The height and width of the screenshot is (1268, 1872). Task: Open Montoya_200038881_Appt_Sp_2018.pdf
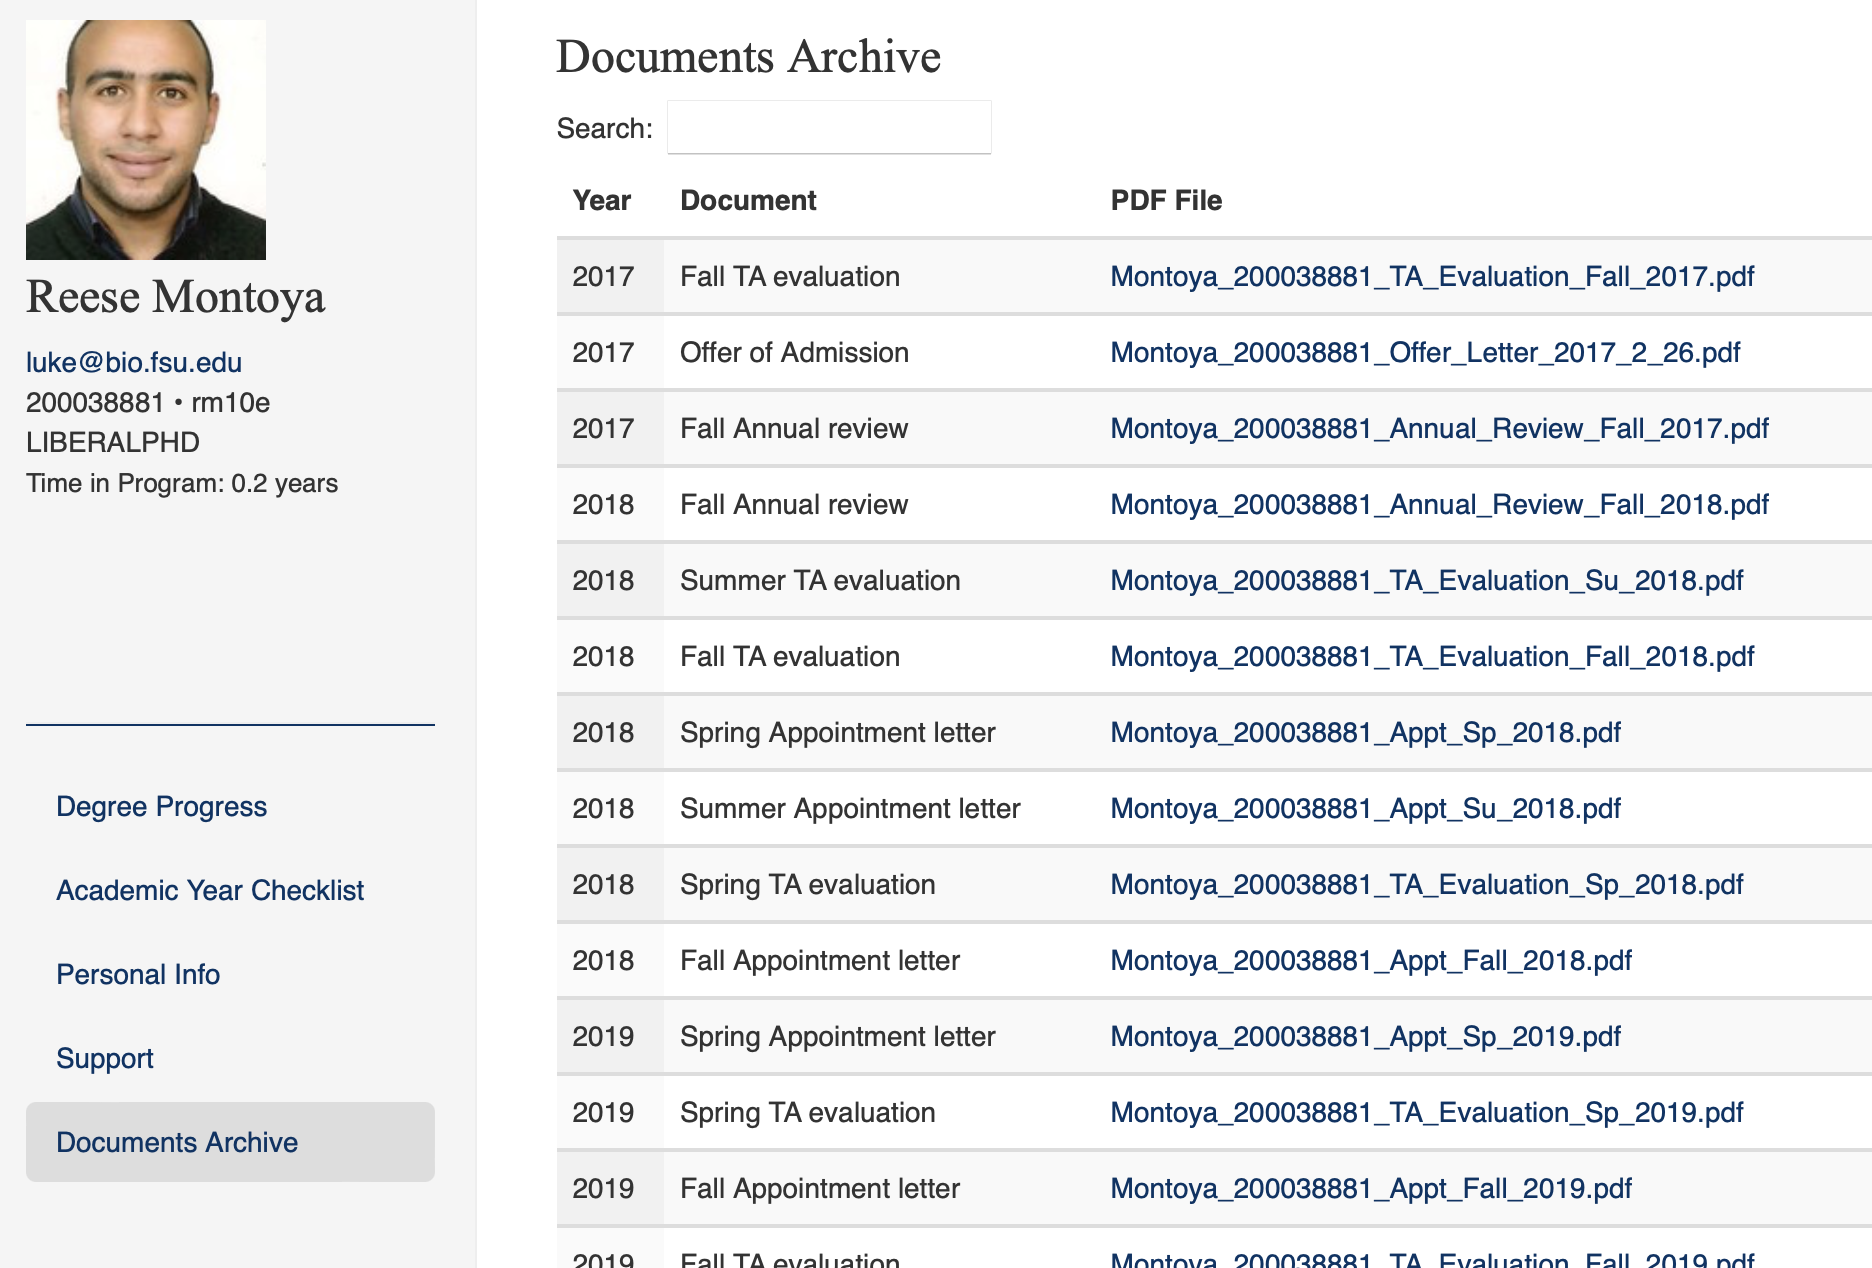(x=1365, y=732)
